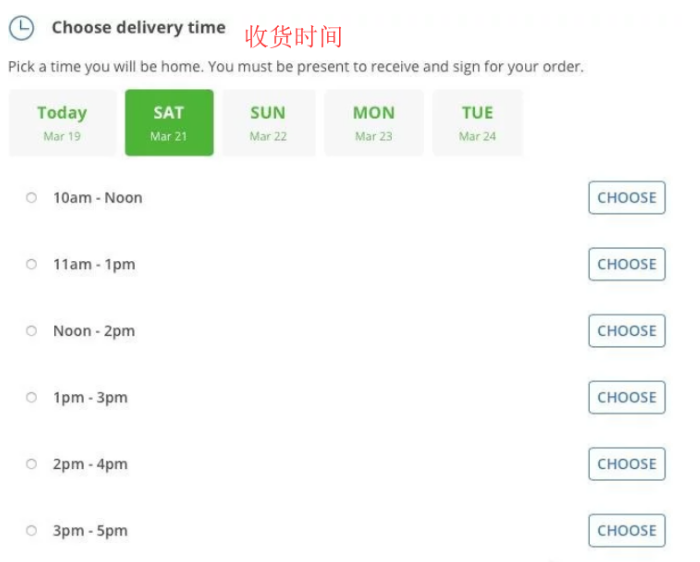This screenshot has height=562, width=700.
Task: Select the 10am - Noon radio button
Action: pyautogui.click(x=32, y=198)
